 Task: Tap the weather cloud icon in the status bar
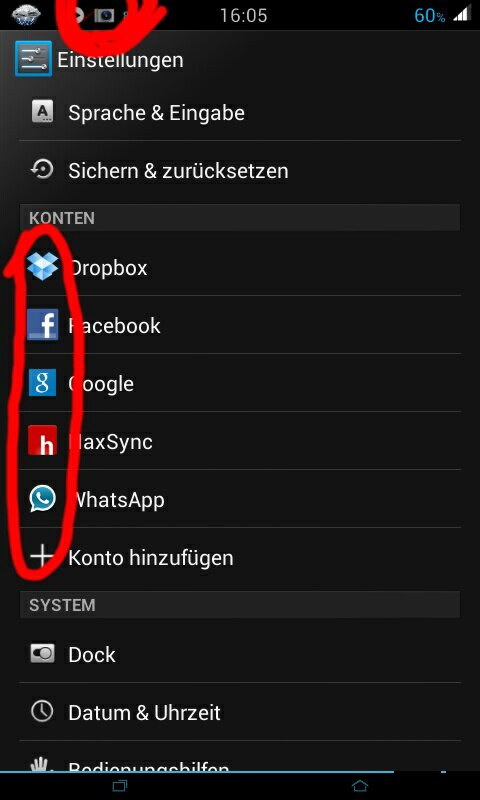(26, 15)
